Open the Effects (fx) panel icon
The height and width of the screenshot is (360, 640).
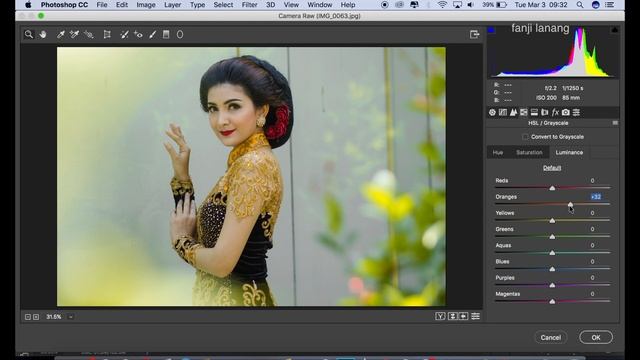point(555,112)
